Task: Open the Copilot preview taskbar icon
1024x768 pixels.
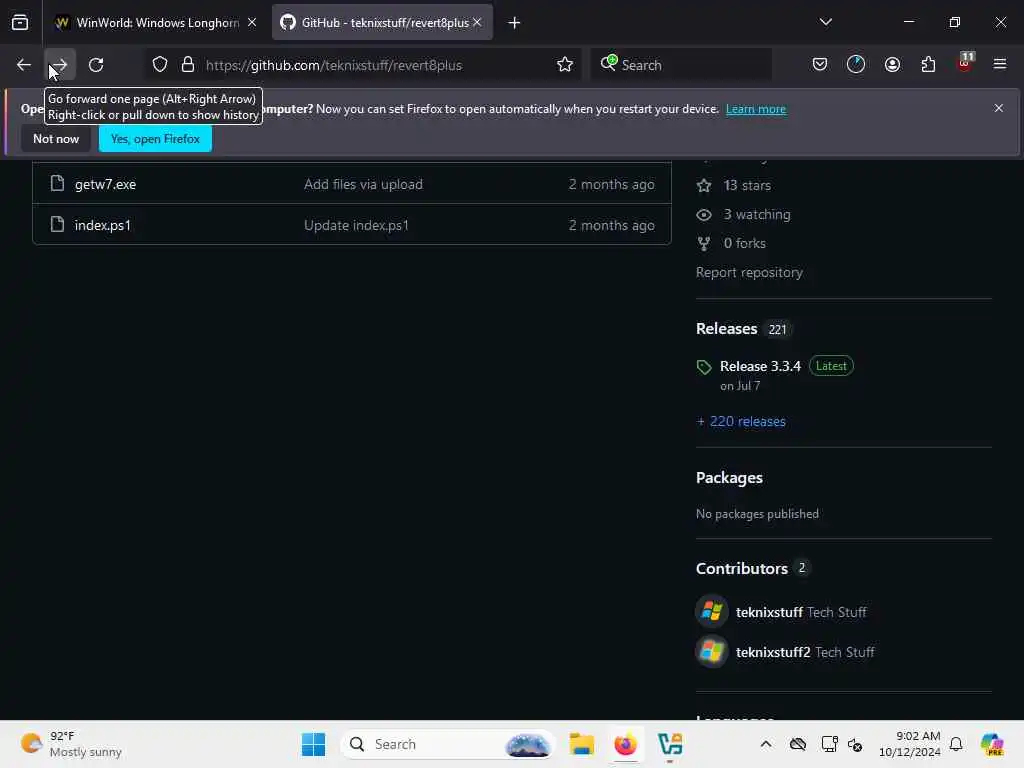Action: (992, 744)
